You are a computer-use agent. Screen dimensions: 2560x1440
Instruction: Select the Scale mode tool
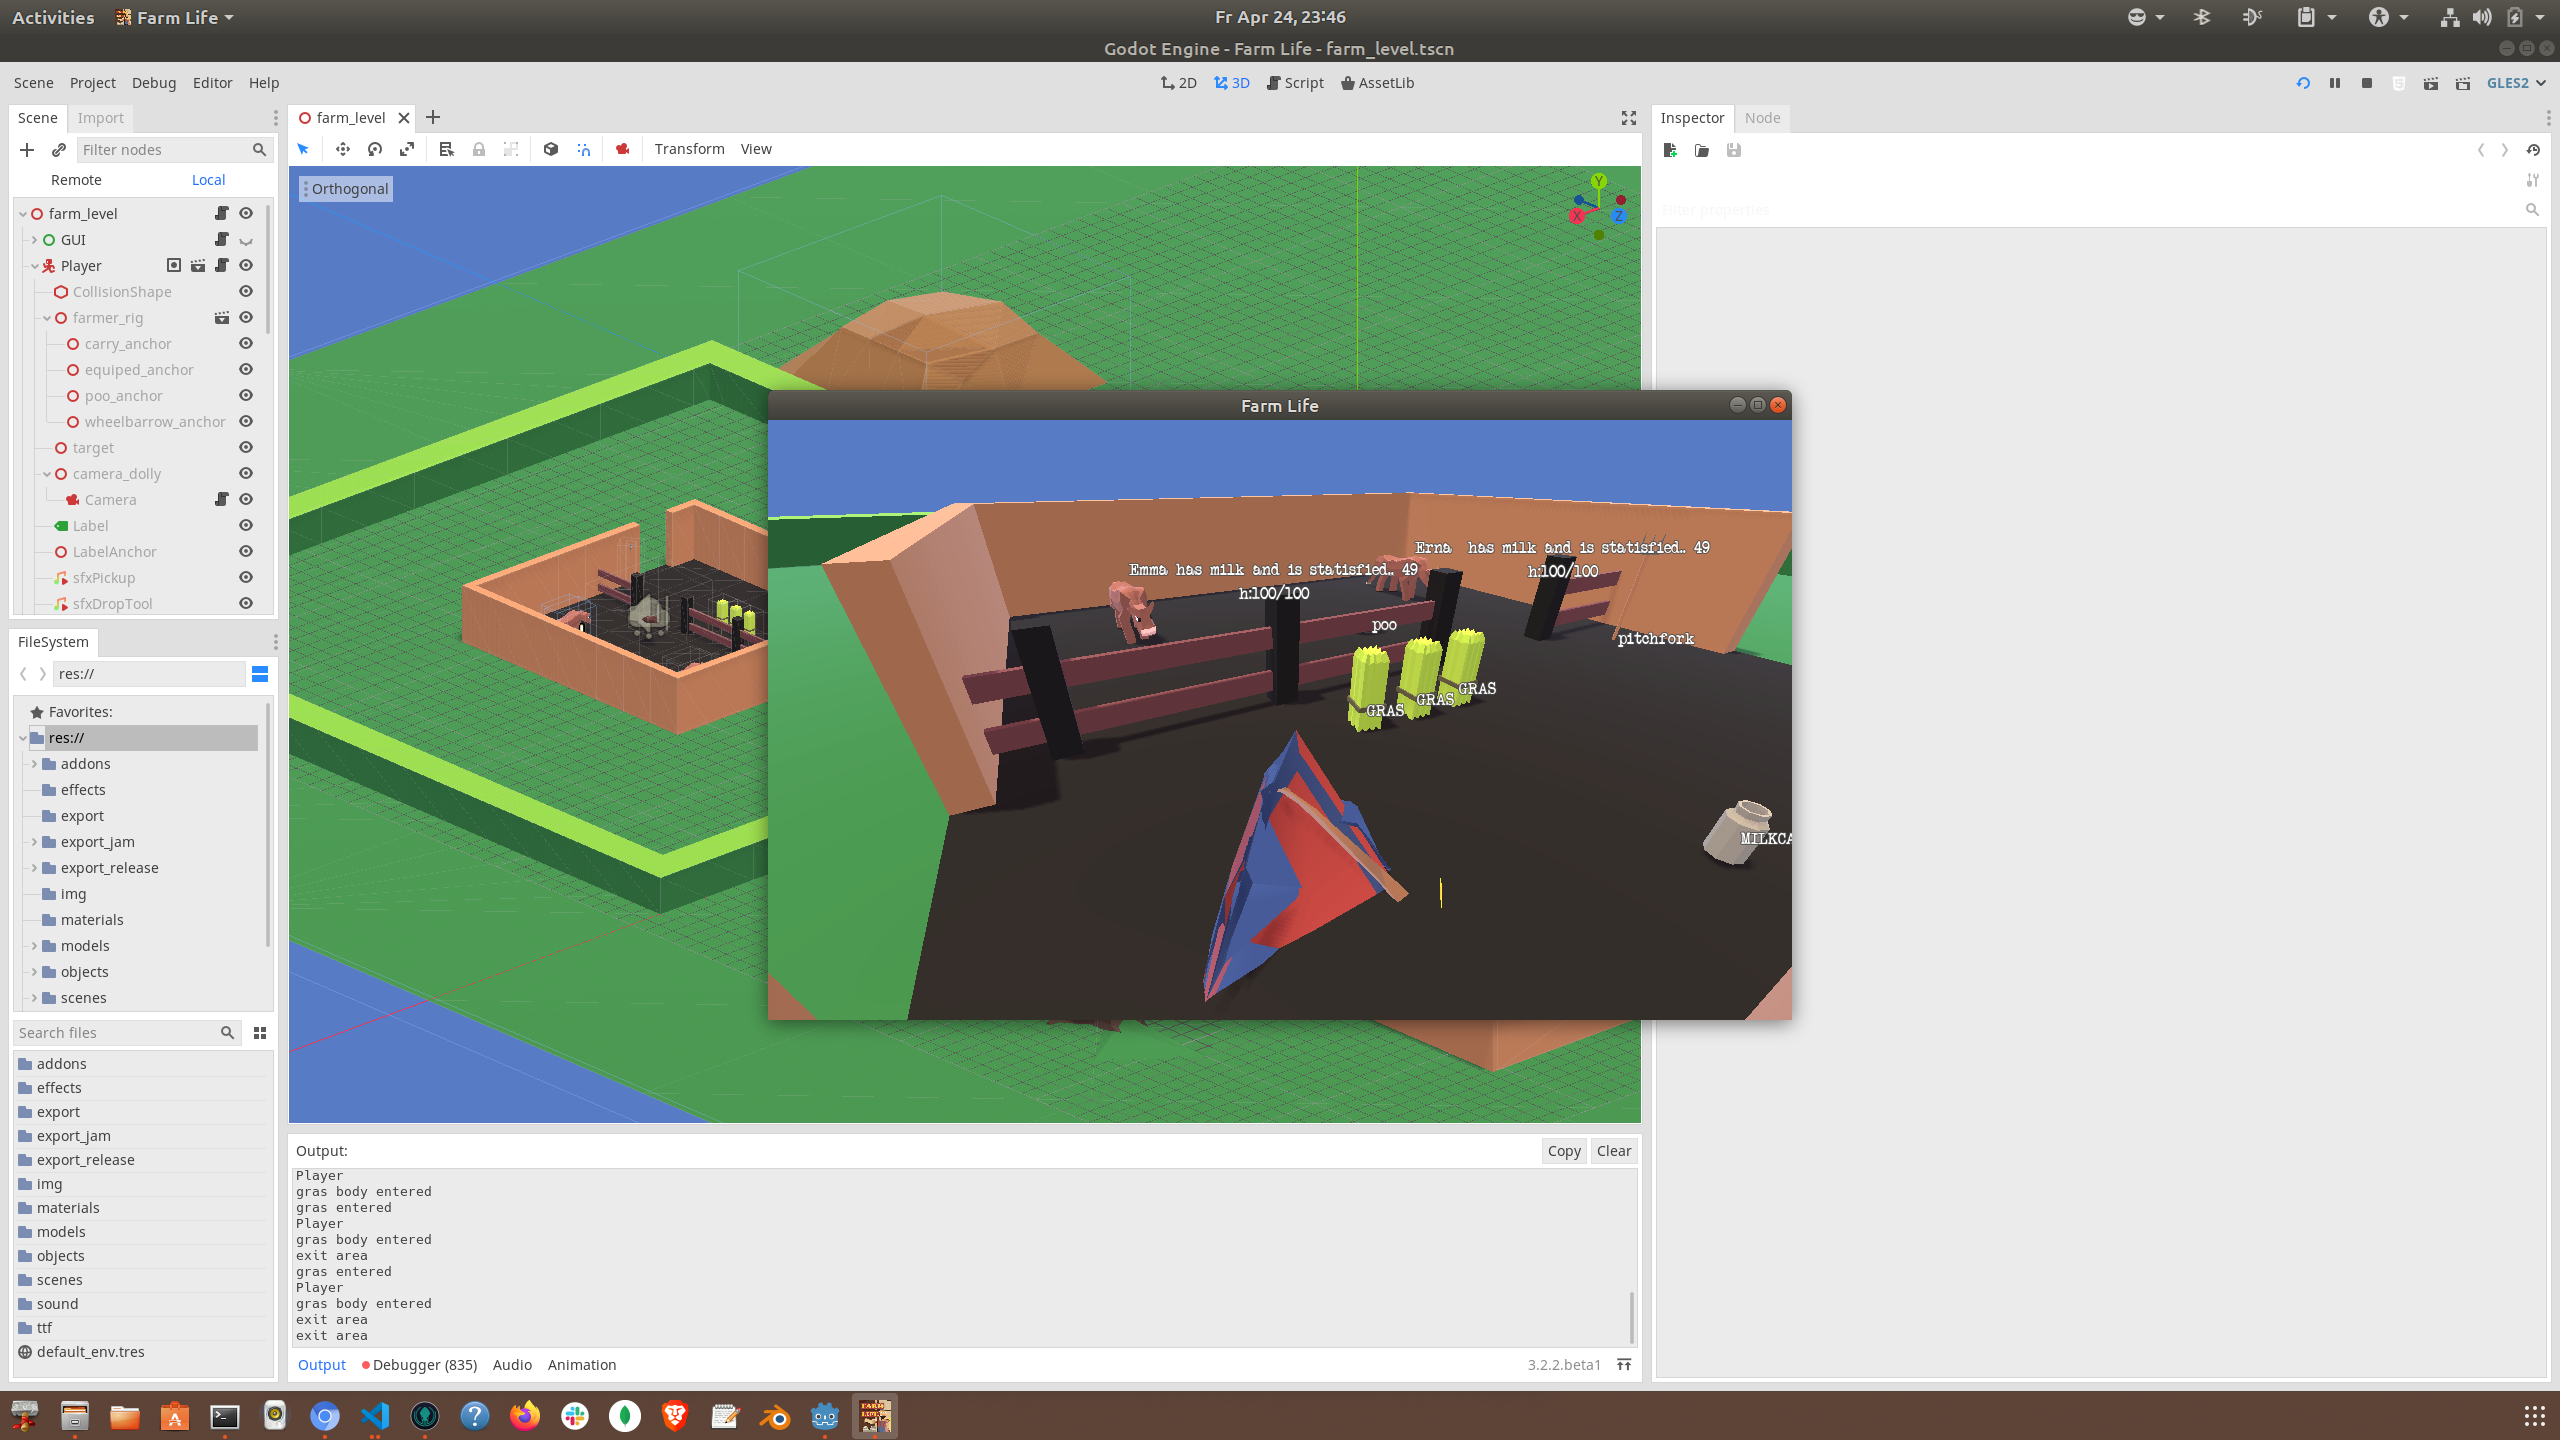pos(407,149)
